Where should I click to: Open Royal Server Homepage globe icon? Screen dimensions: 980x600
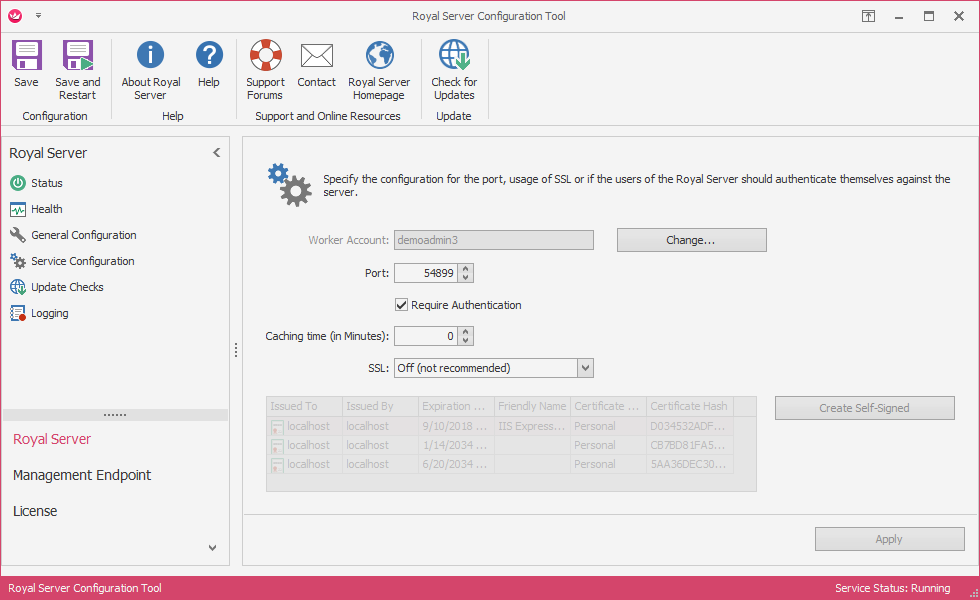coord(379,55)
